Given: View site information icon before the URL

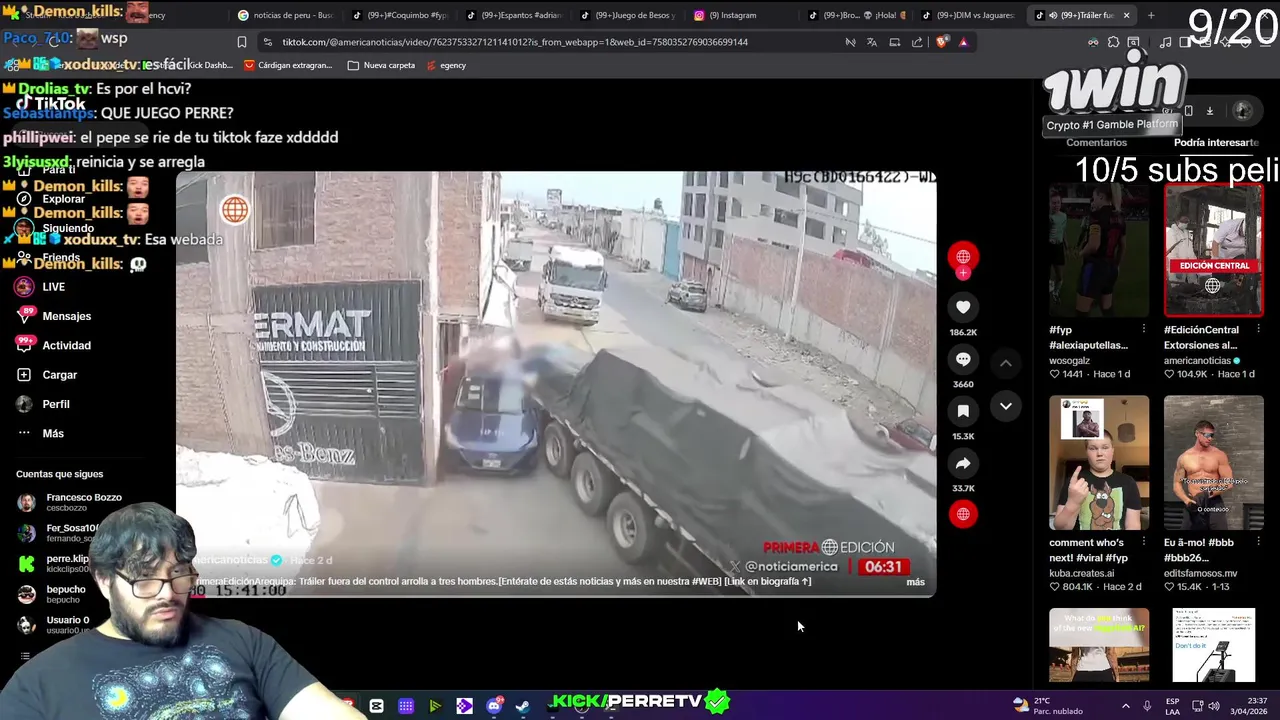Looking at the screenshot, I should click(268, 42).
